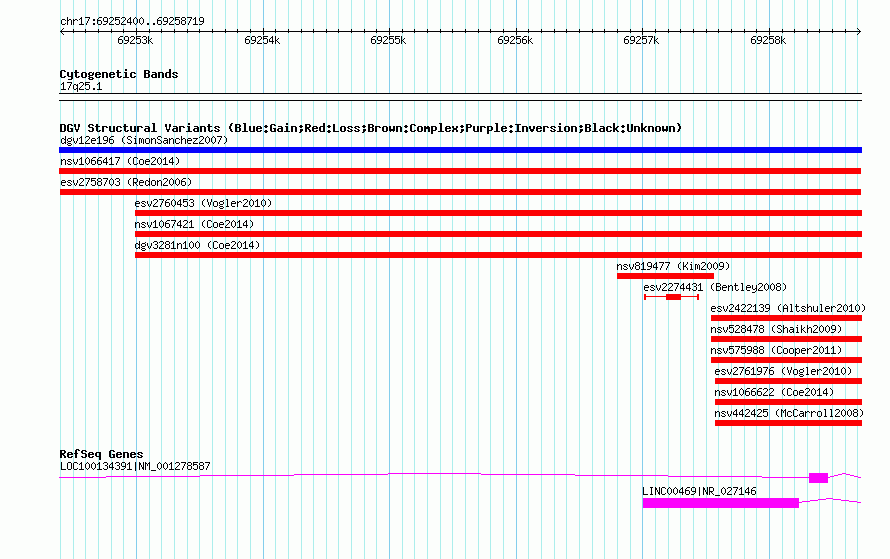Click the esv2761976 (Vogler2010) label

pos(783,371)
